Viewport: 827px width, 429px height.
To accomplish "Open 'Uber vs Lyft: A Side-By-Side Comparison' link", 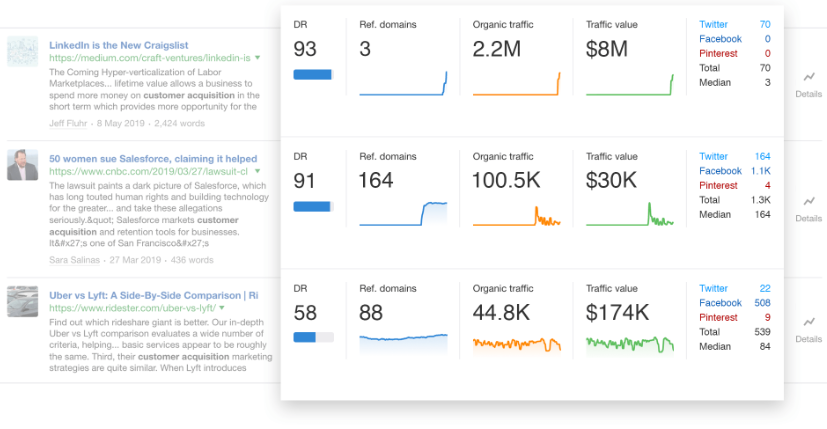I will click(153, 295).
